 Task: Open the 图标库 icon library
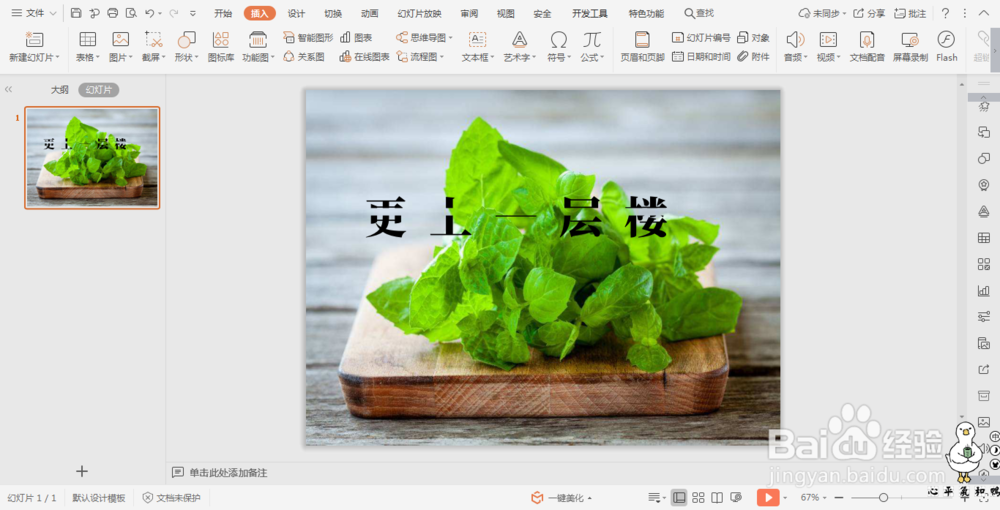pos(221,47)
